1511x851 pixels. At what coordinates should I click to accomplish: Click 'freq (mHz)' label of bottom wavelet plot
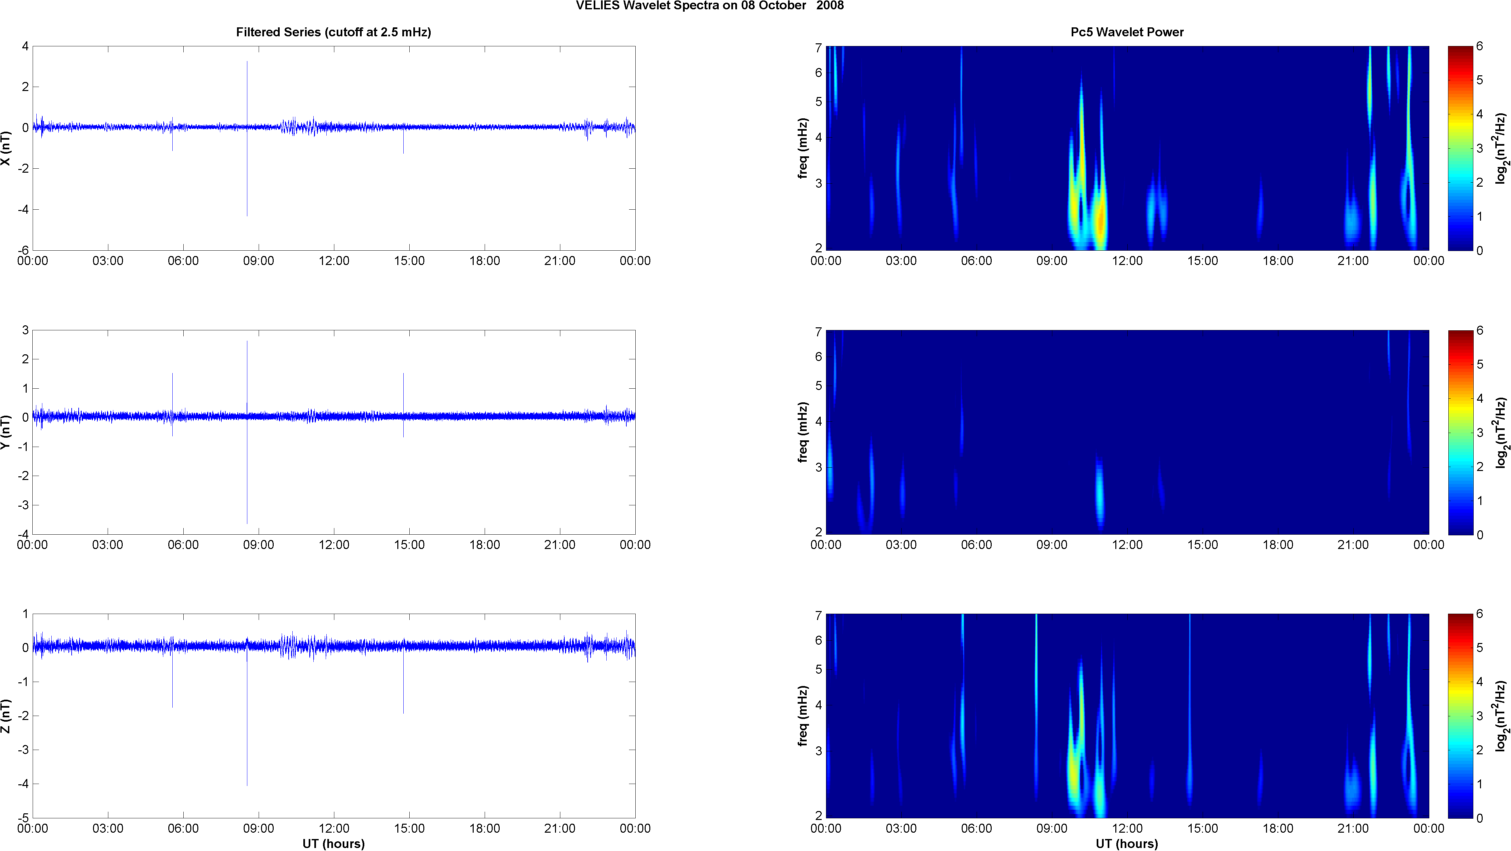click(x=802, y=716)
